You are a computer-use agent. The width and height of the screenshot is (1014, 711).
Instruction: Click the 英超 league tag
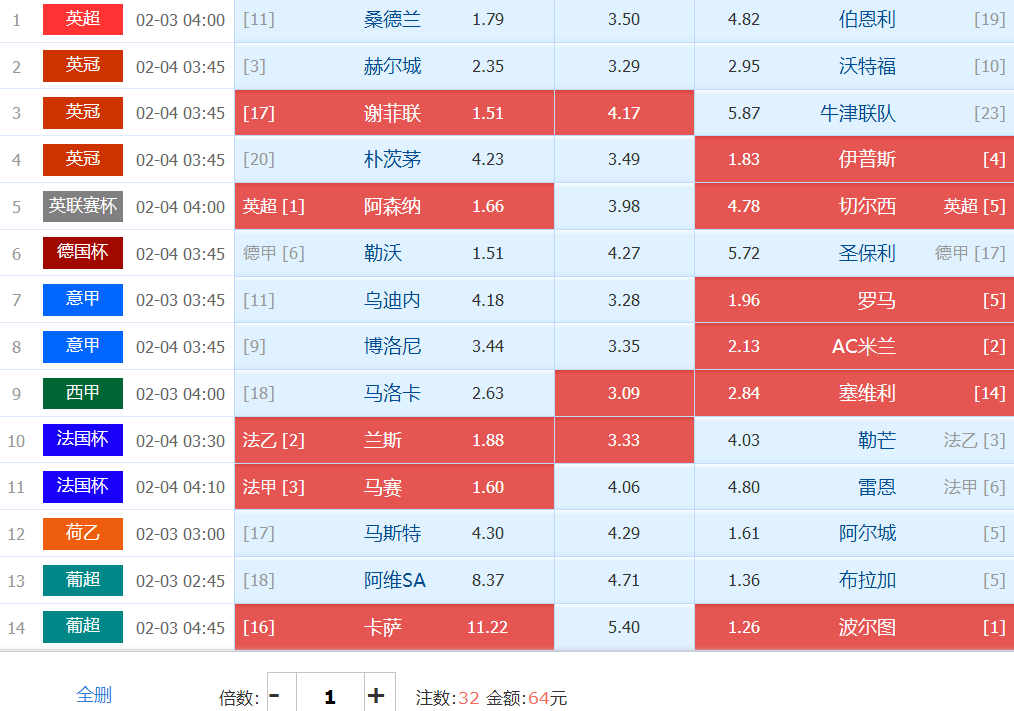click(x=83, y=19)
